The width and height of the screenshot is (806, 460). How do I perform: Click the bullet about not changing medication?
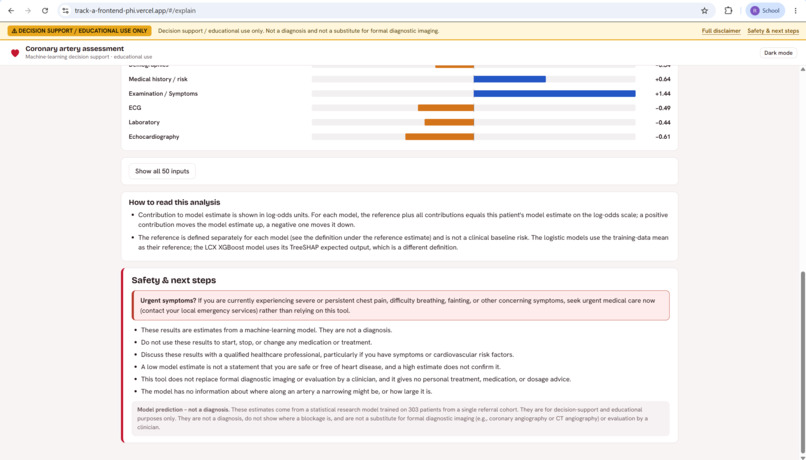tap(257, 342)
